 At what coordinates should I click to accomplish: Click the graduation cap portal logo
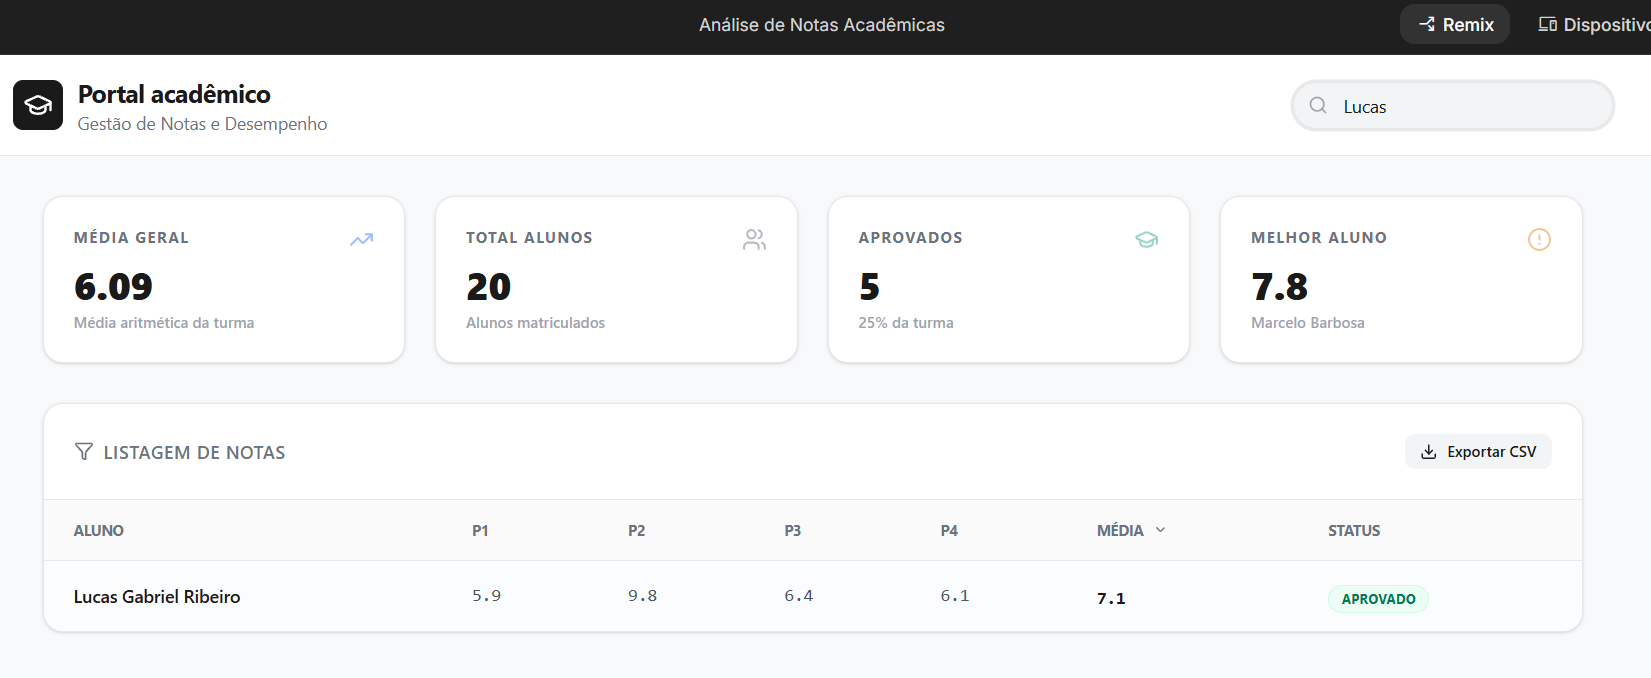38,105
